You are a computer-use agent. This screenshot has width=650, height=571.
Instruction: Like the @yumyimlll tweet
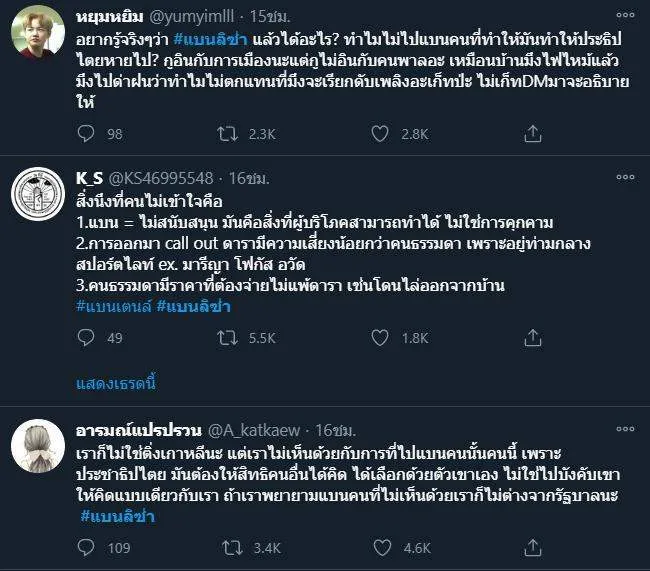point(380,133)
